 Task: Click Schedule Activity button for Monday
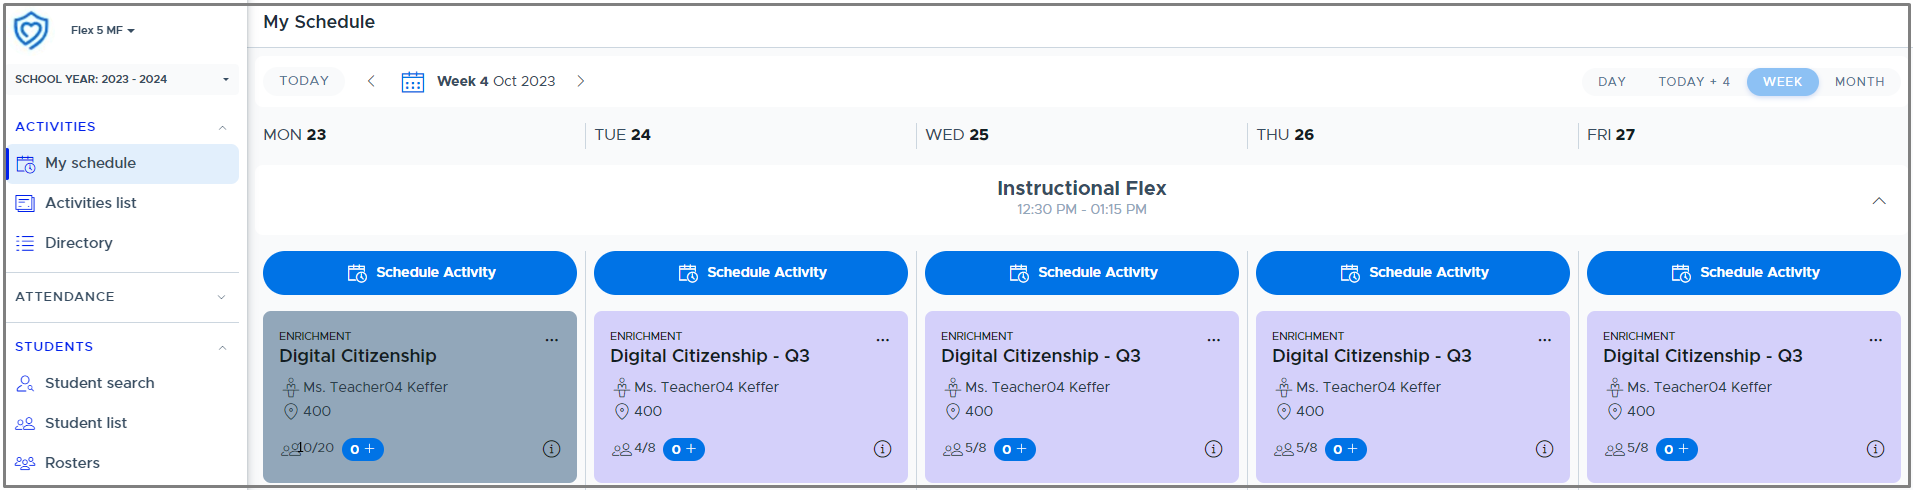420,273
